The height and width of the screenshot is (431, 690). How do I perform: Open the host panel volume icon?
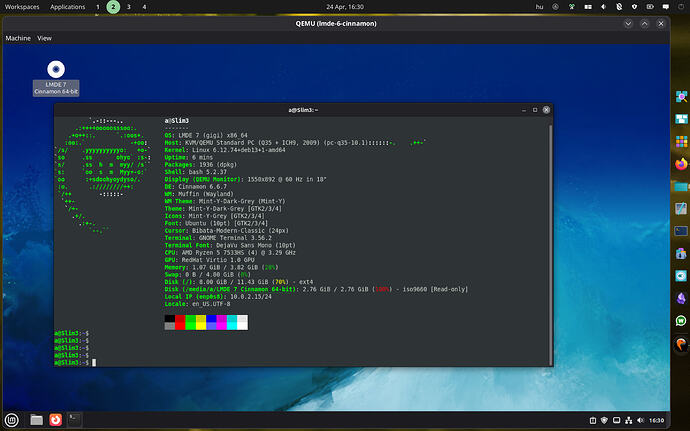pyautogui.click(x=603, y=7)
